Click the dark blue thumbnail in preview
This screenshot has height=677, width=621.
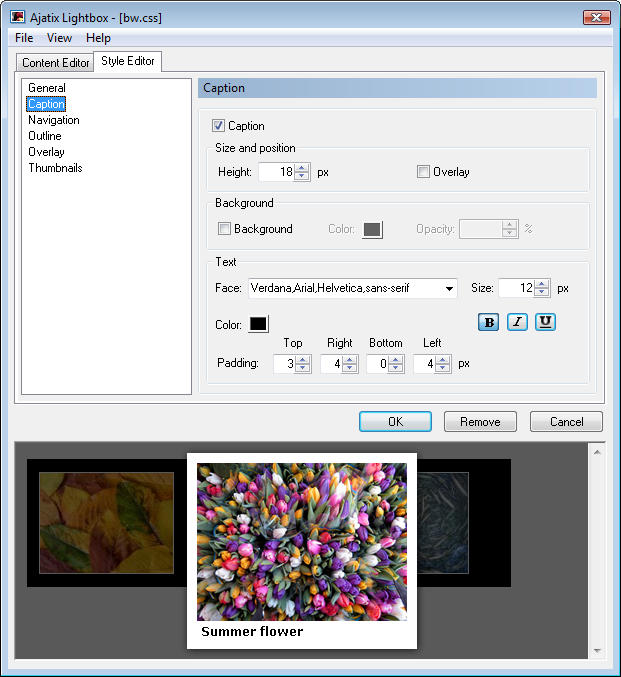tap(443, 523)
